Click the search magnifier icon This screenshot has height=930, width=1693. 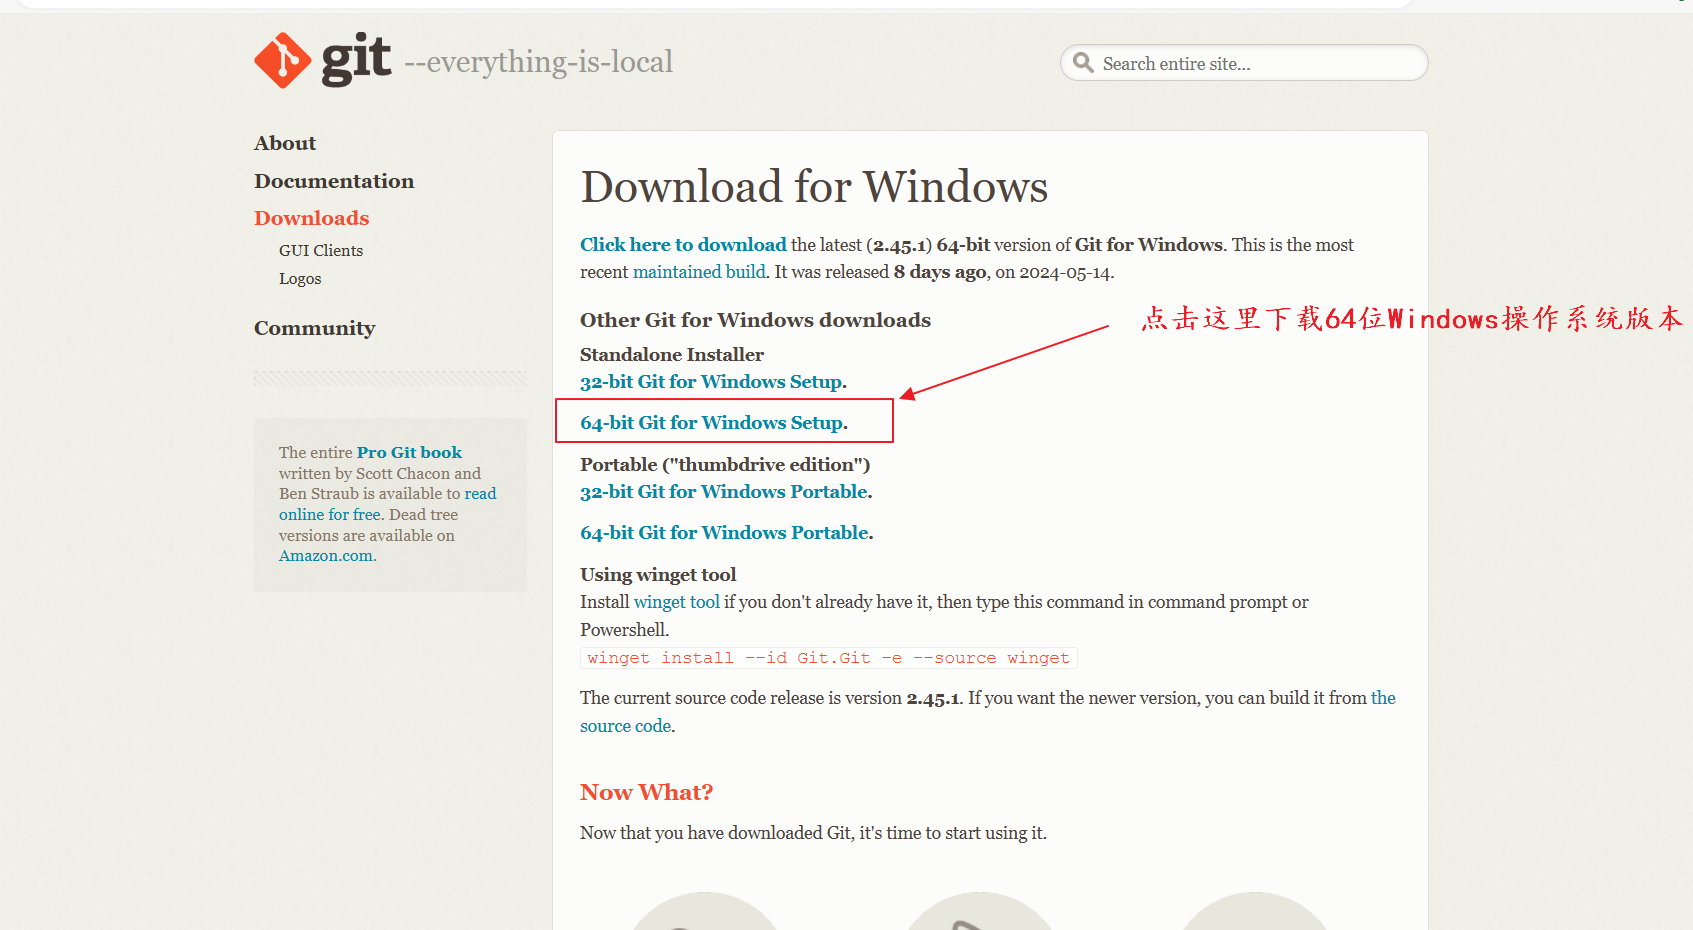pos(1083,63)
